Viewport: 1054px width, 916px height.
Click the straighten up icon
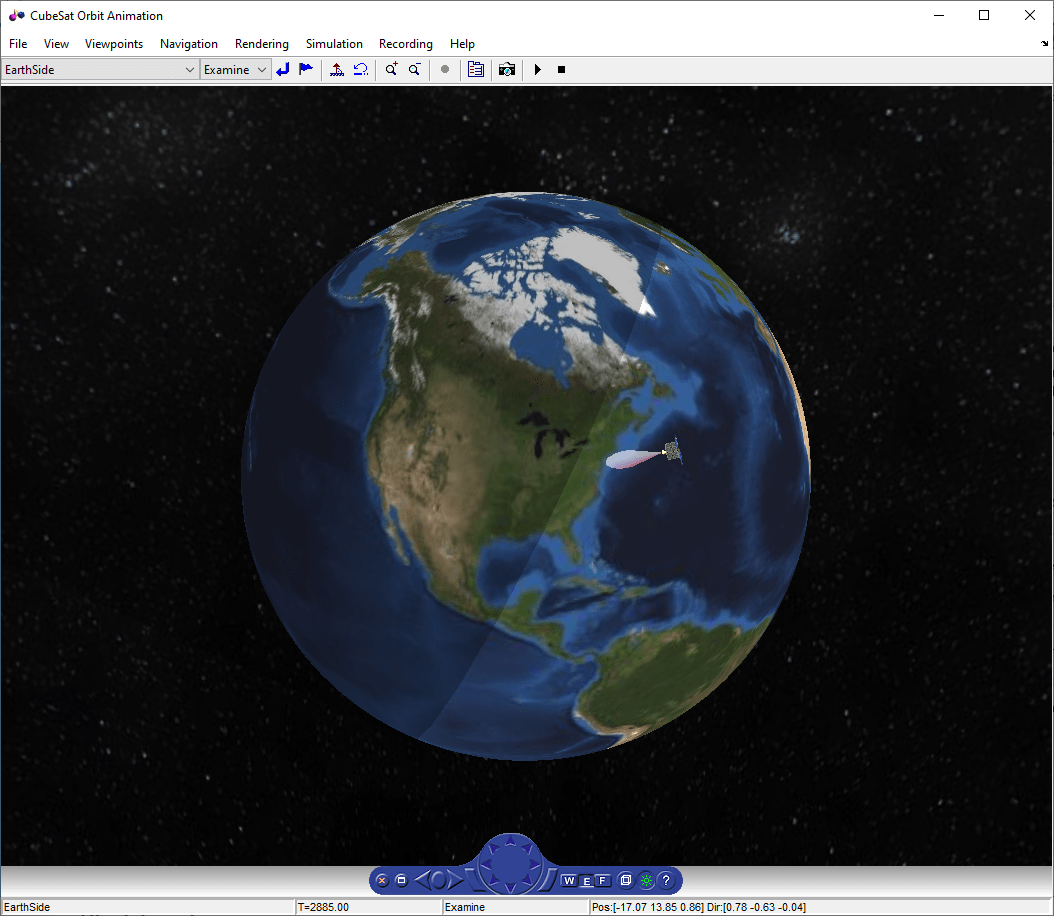click(337, 69)
